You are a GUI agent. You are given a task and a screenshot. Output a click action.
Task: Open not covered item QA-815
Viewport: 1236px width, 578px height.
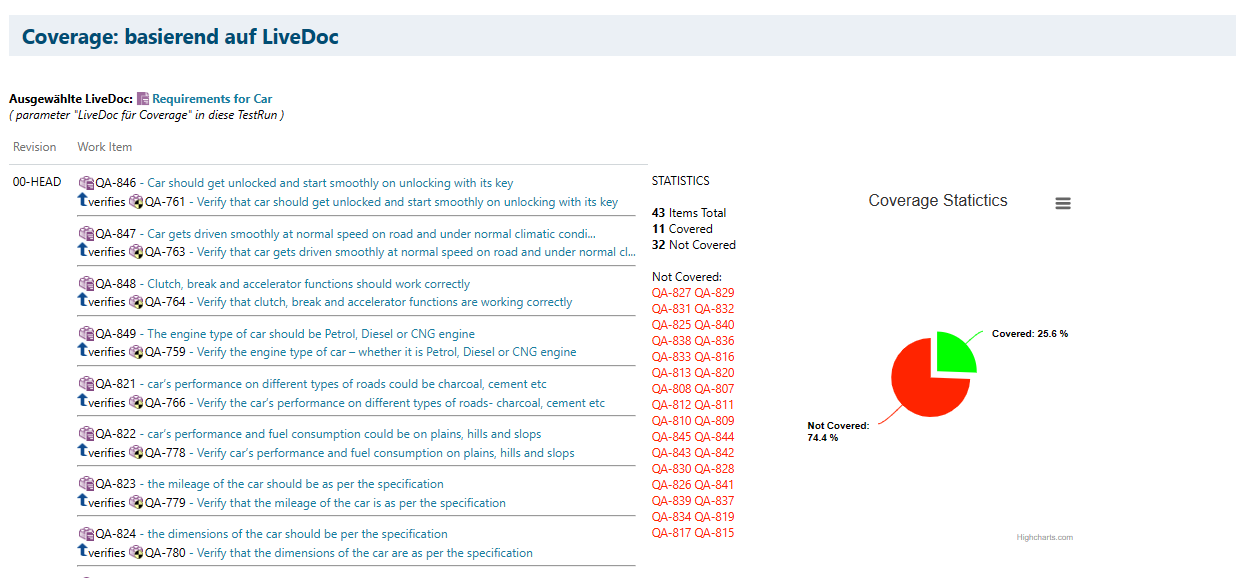coord(715,533)
